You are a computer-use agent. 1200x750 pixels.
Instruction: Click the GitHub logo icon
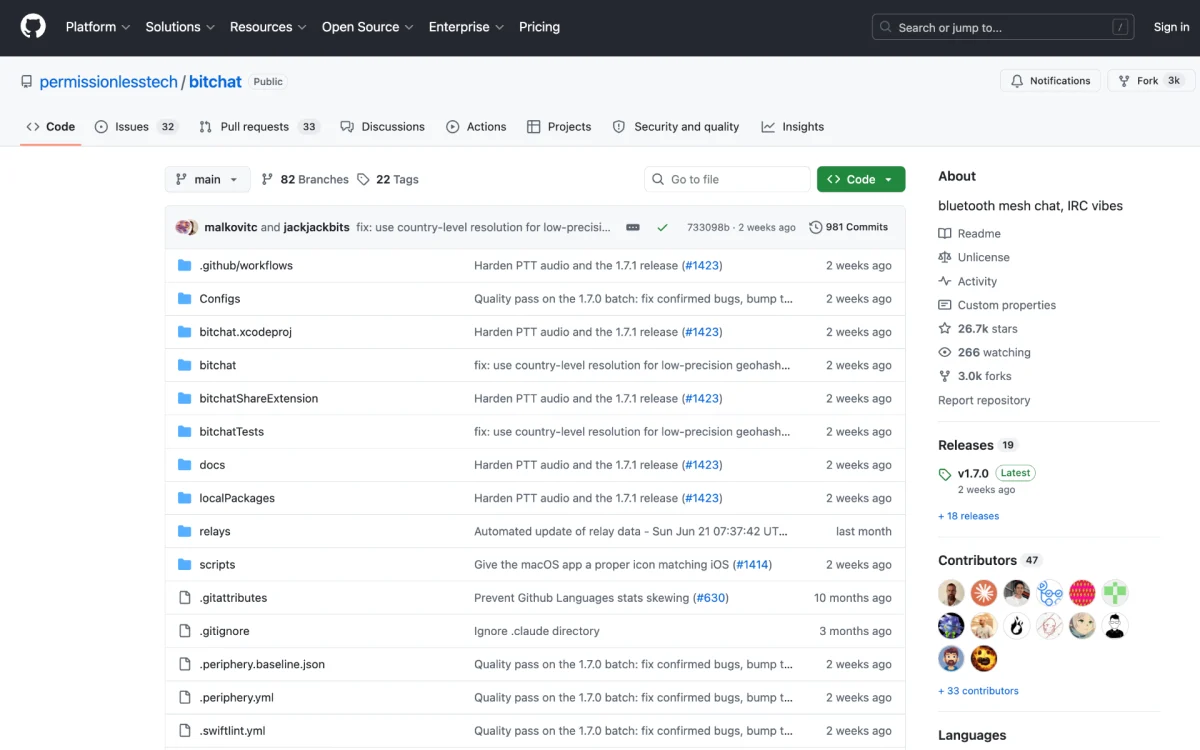coord(33,27)
